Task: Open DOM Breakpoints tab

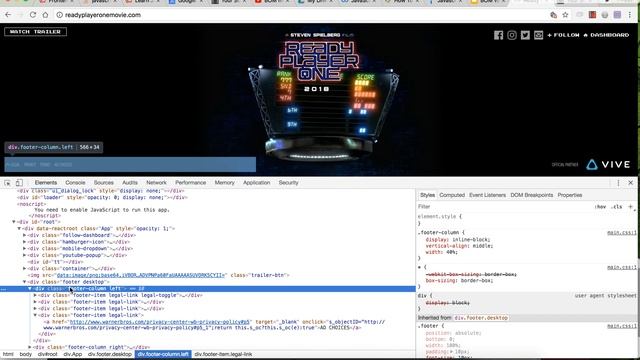Action: coord(531,195)
